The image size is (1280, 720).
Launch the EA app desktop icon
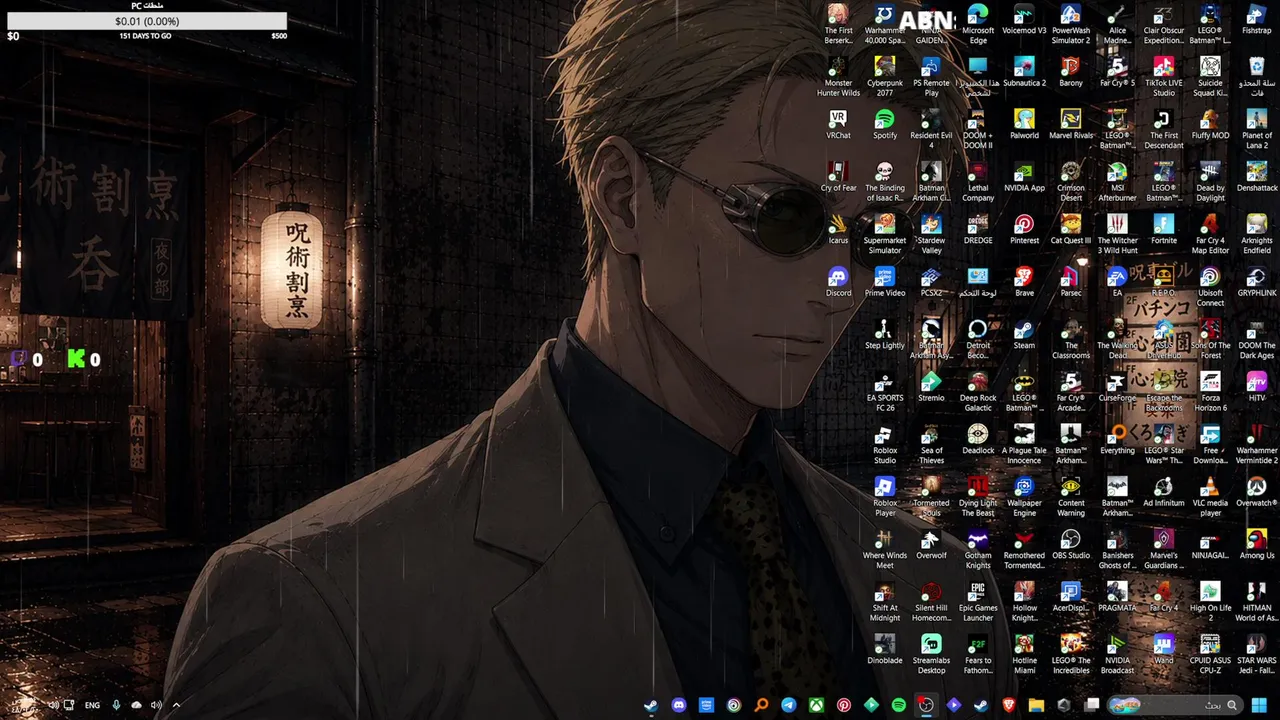[1117, 282]
